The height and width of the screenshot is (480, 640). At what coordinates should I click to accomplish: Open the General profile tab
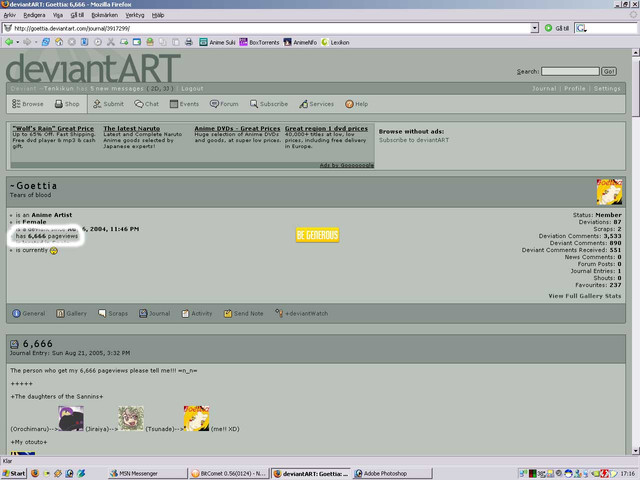click(29, 313)
